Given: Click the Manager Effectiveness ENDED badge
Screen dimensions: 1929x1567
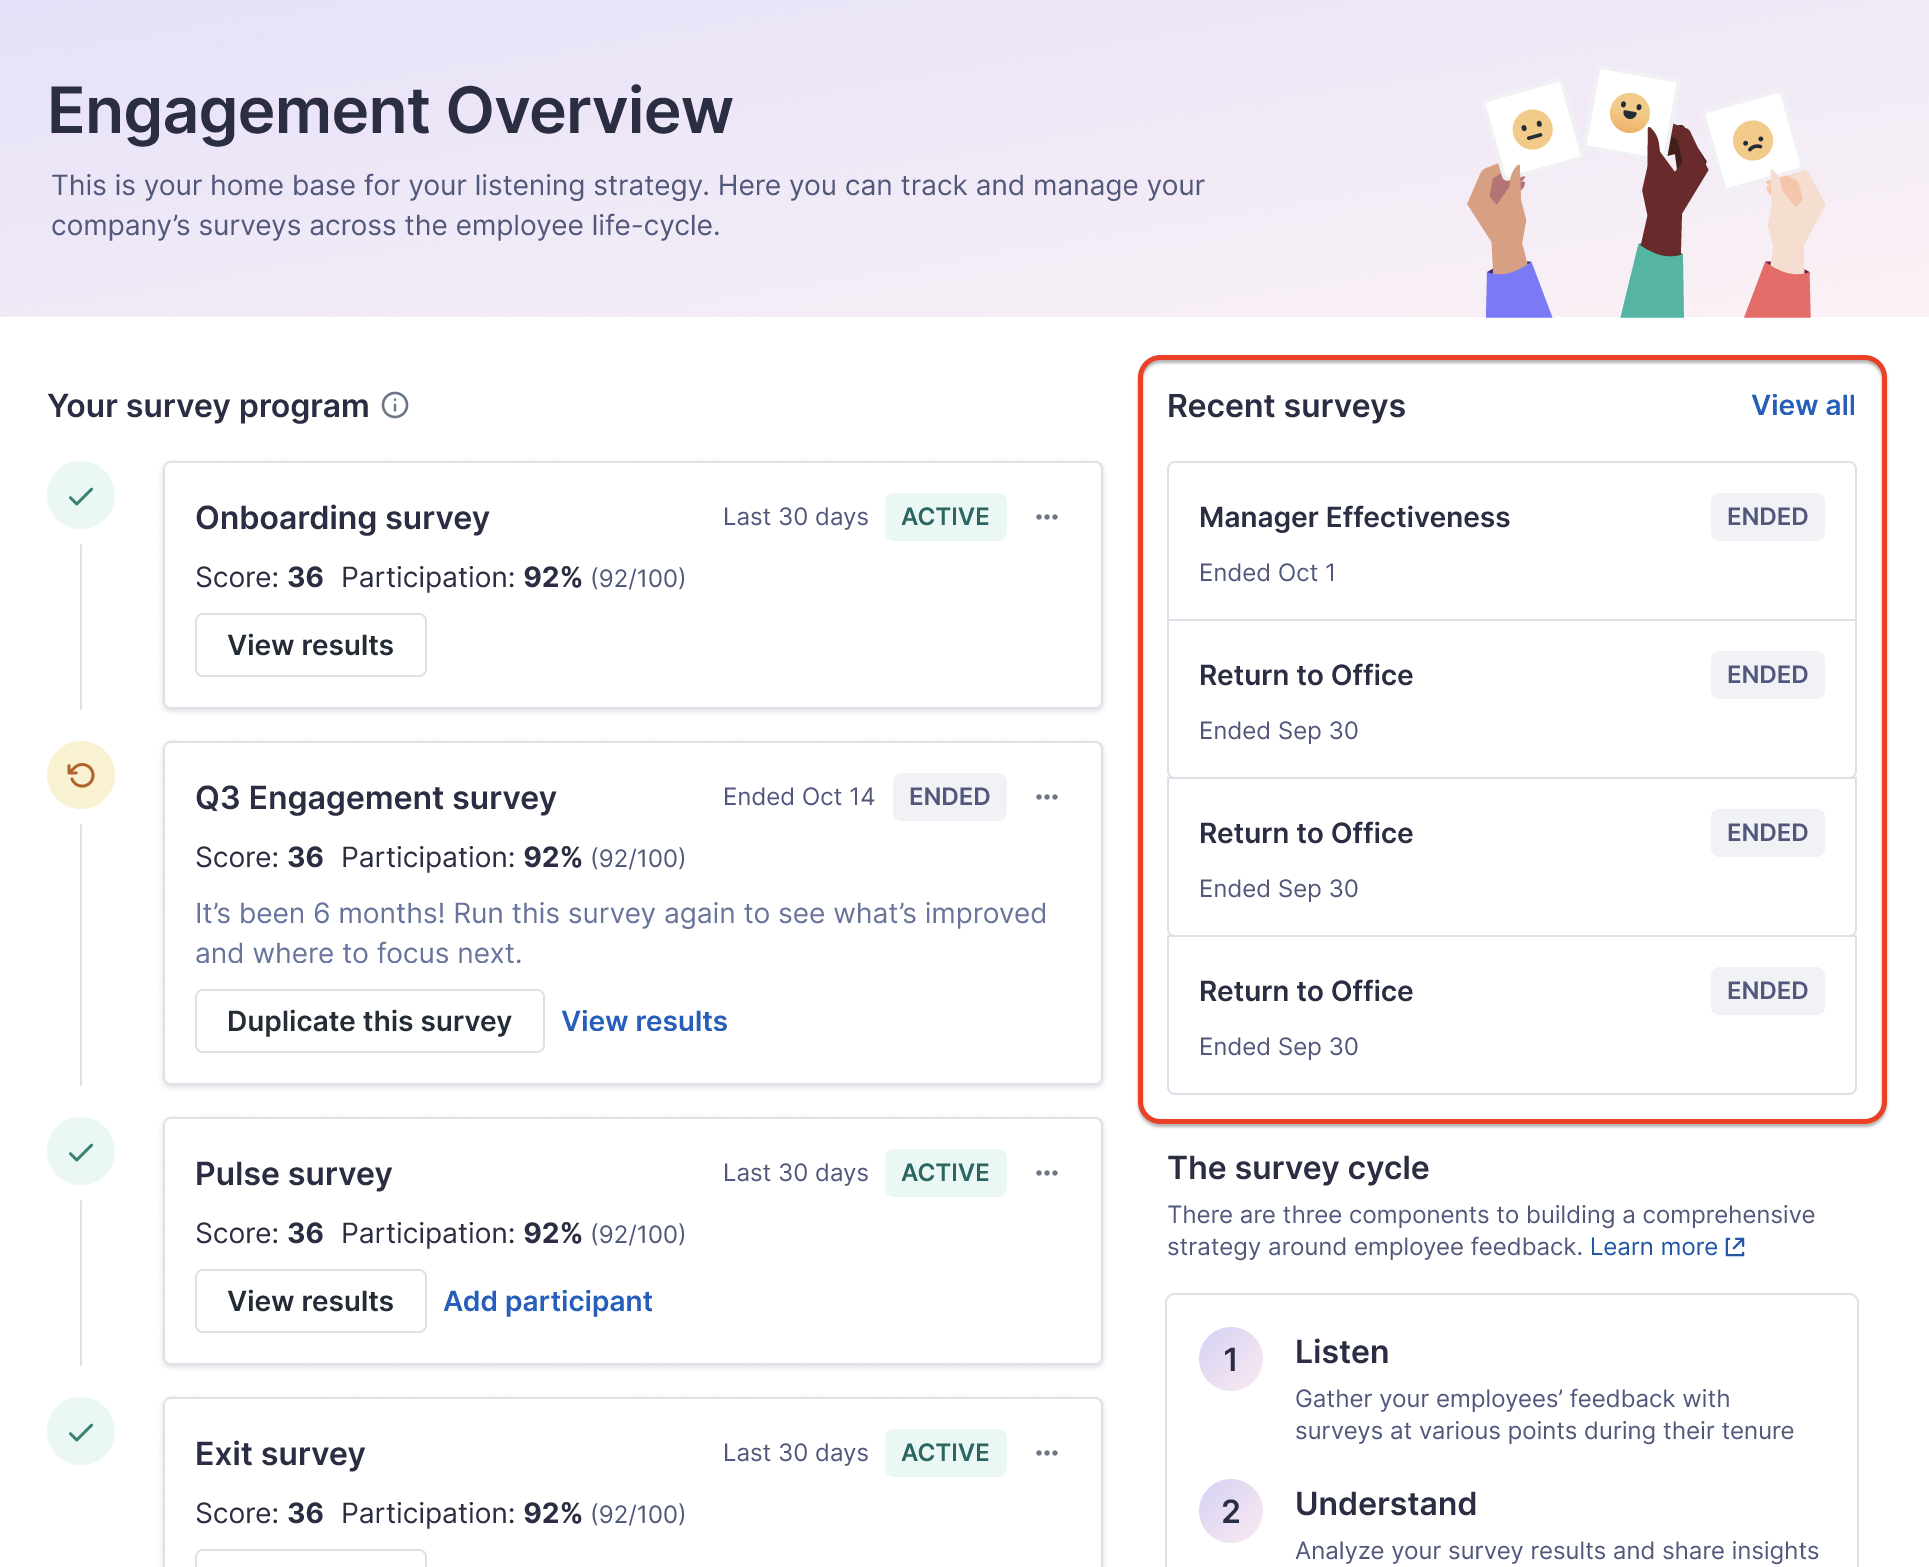Looking at the screenshot, I should pyautogui.click(x=1767, y=517).
